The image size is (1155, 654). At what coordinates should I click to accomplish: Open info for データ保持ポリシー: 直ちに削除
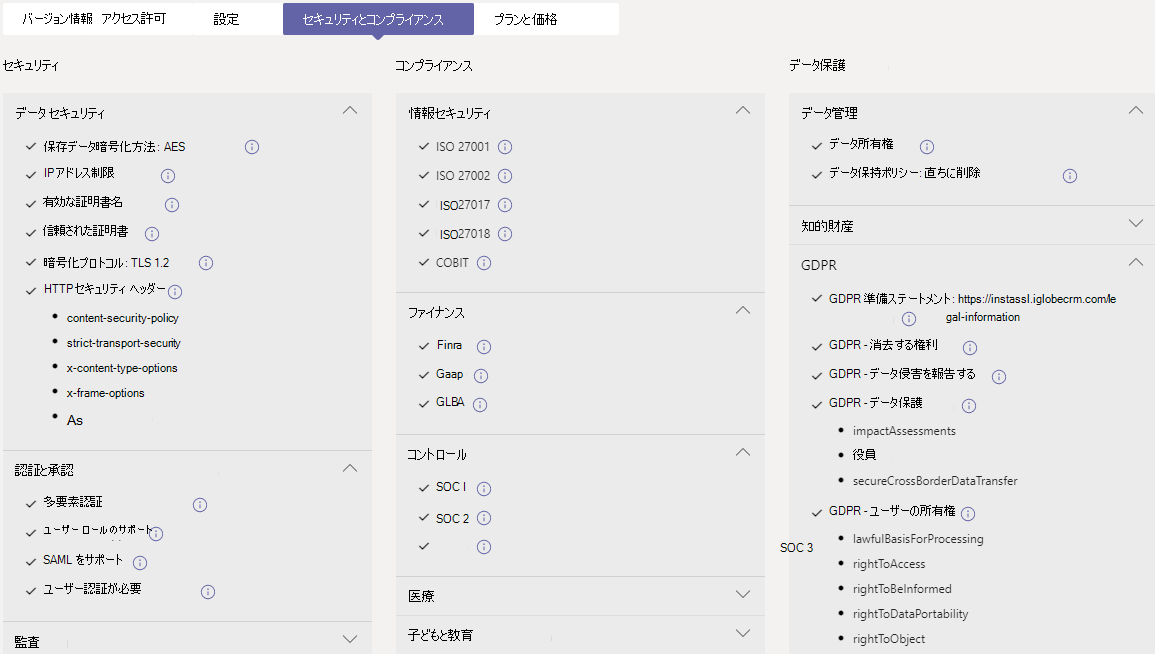coord(1069,175)
